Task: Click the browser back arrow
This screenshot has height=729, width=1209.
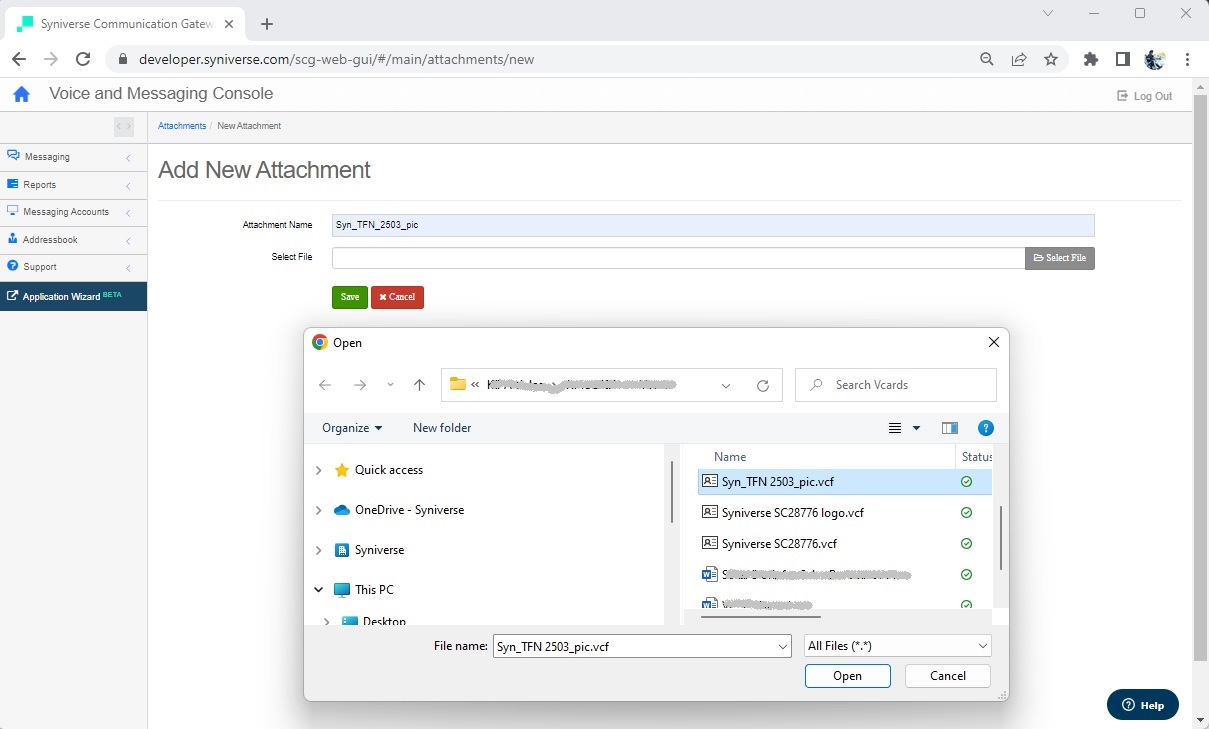Action: 19,59
